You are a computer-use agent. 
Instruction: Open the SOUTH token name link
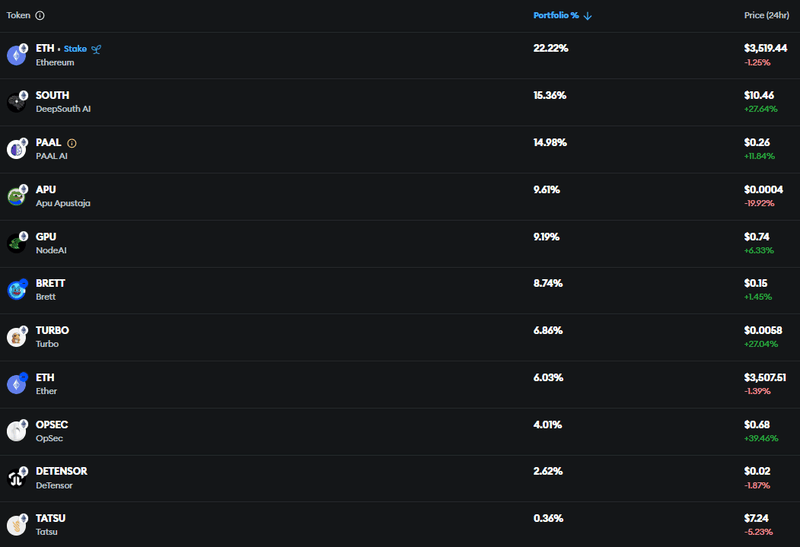click(52, 96)
